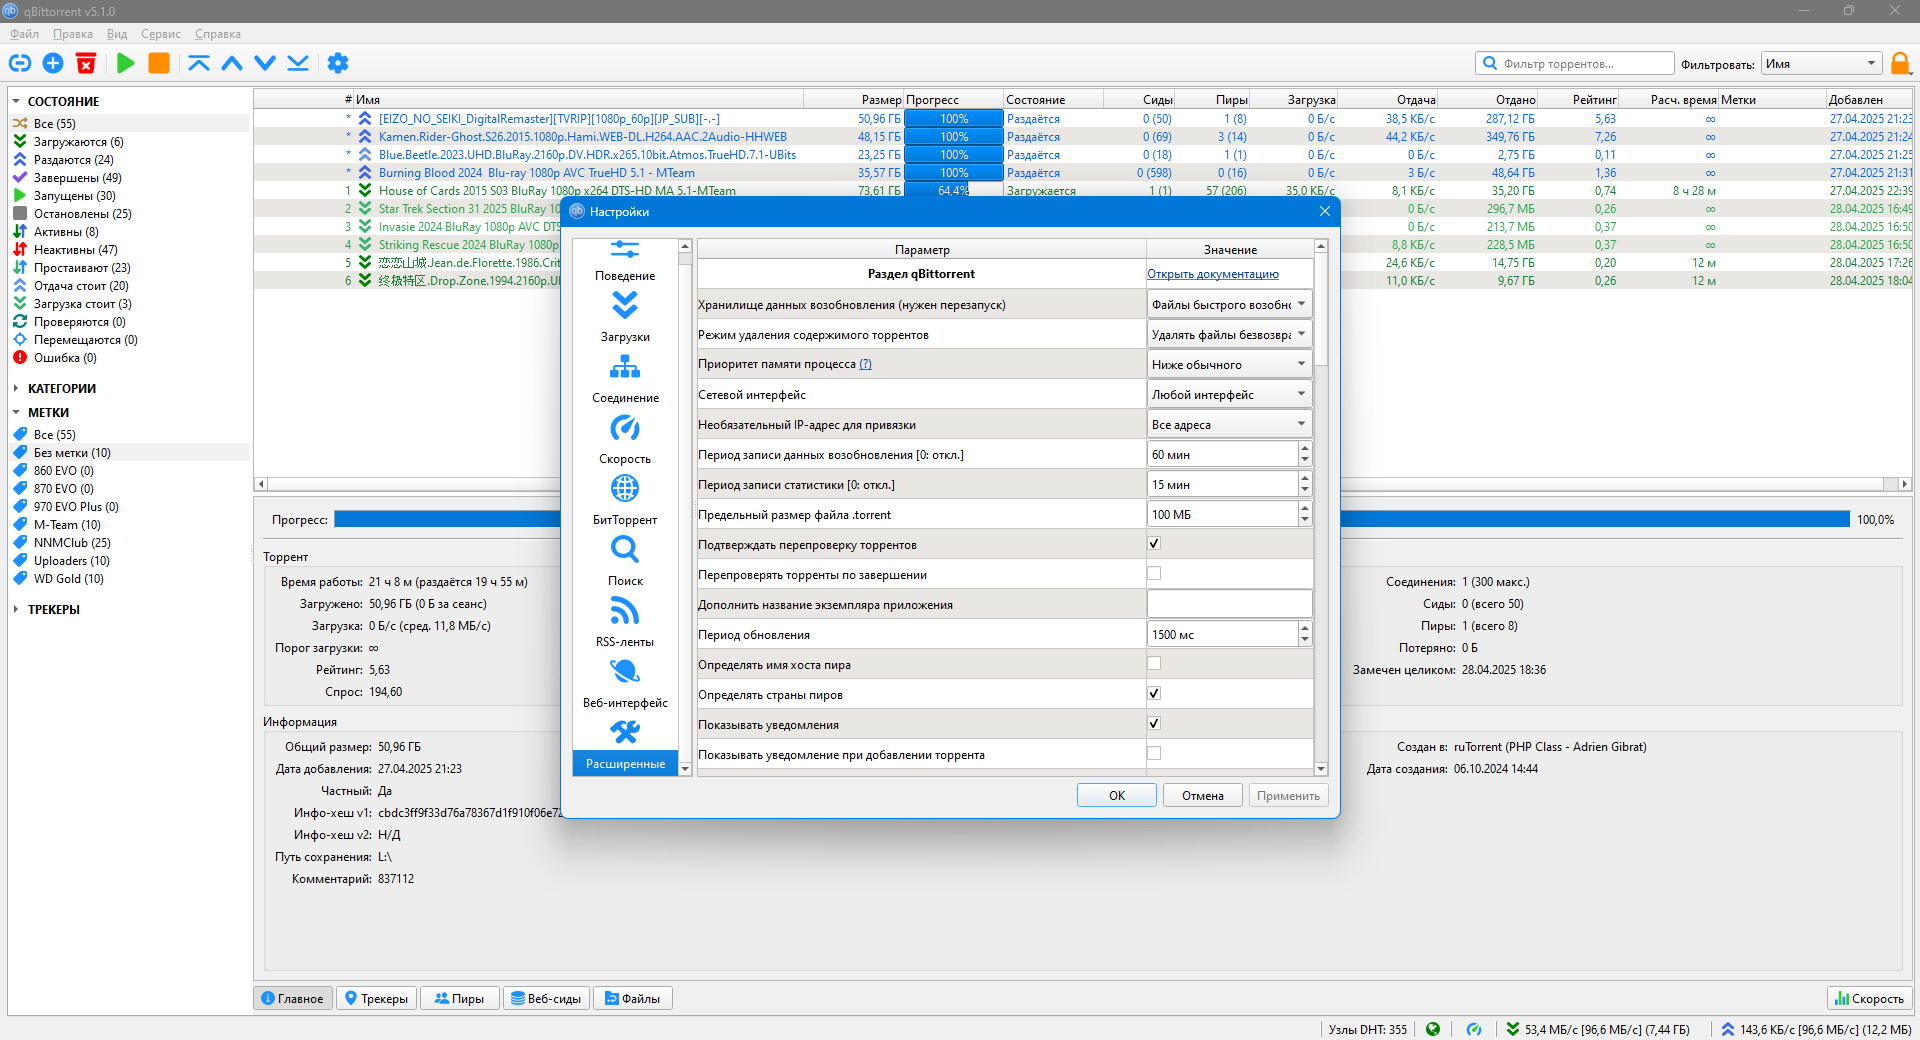Open Загрузки section in settings sidebar

point(625,317)
